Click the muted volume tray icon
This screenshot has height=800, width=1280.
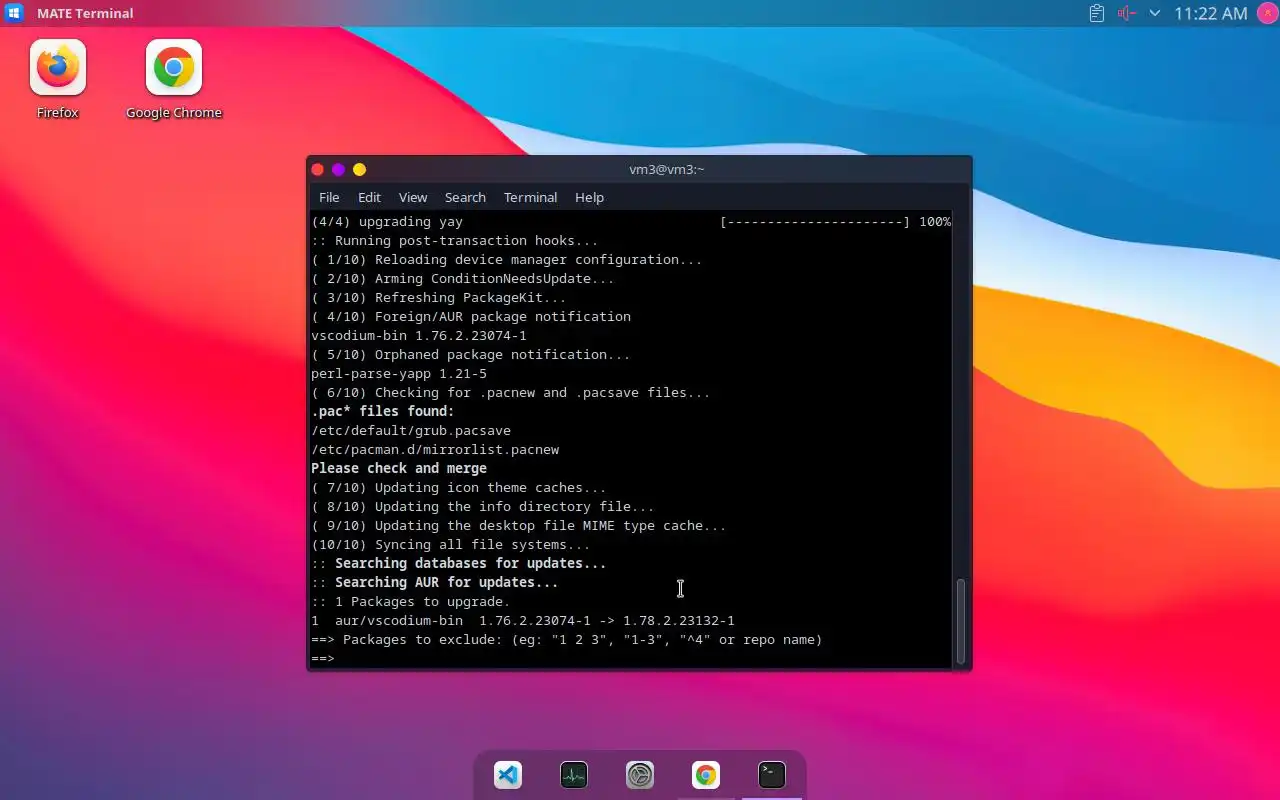[1127, 13]
